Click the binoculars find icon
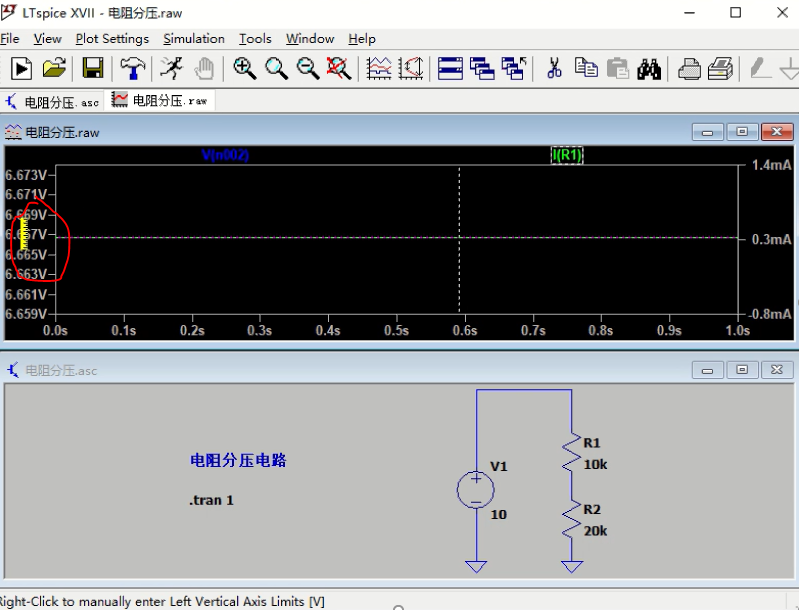This screenshot has width=799, height=610. pos(650,68)
